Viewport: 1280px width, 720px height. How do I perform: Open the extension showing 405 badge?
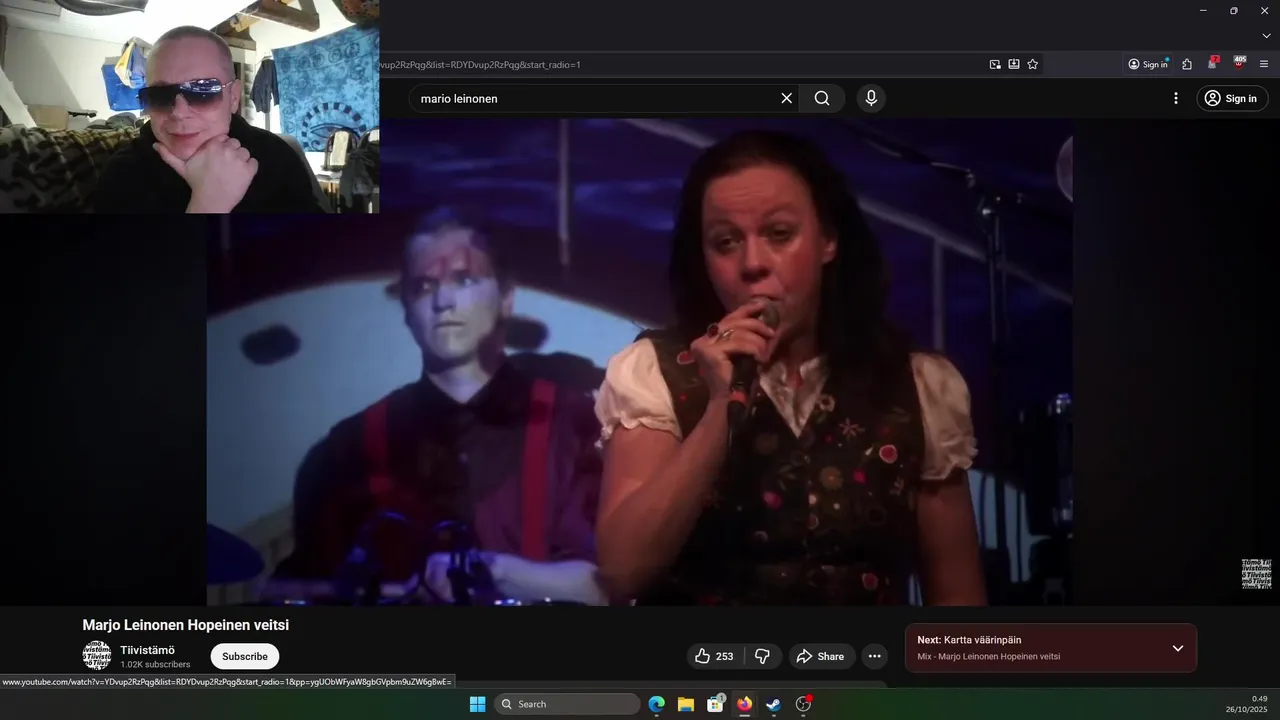point(1240,63)
